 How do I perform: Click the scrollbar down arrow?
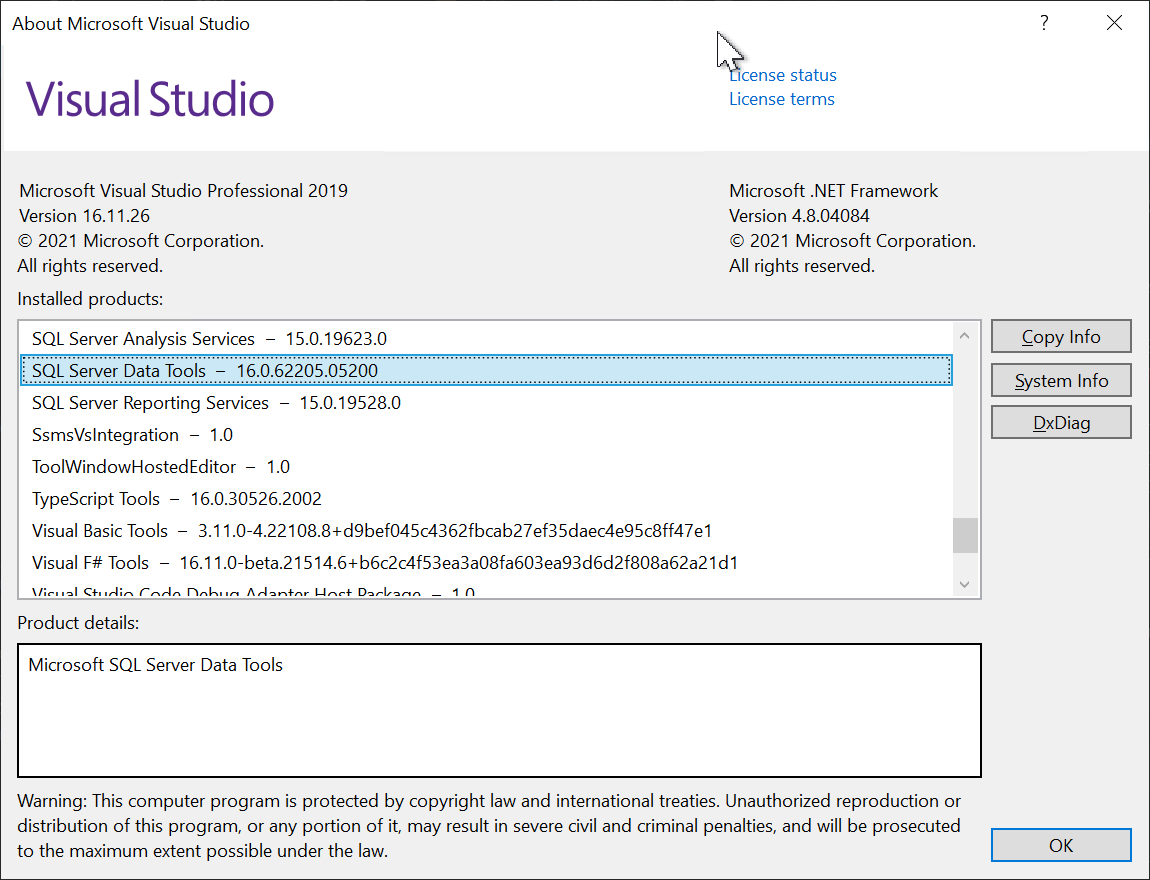point(964,584)
